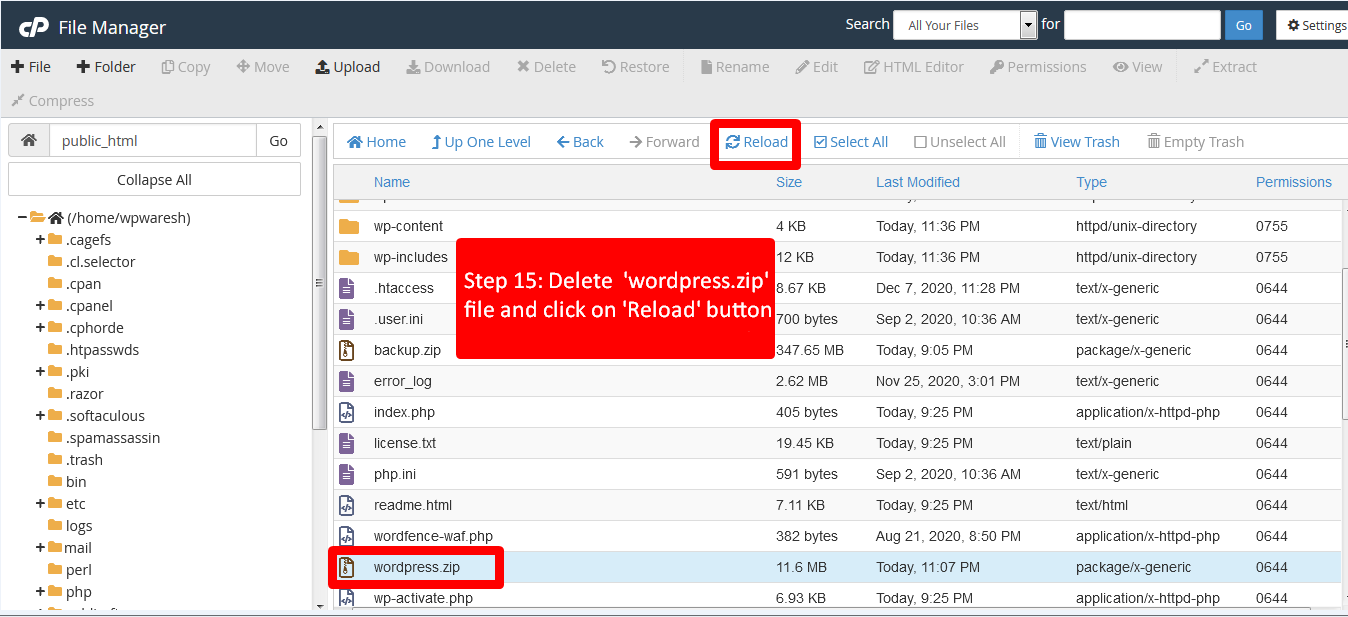Expand the php tree folder
The height and width of the screenshot is (617, 1348).
click(41, 591)
